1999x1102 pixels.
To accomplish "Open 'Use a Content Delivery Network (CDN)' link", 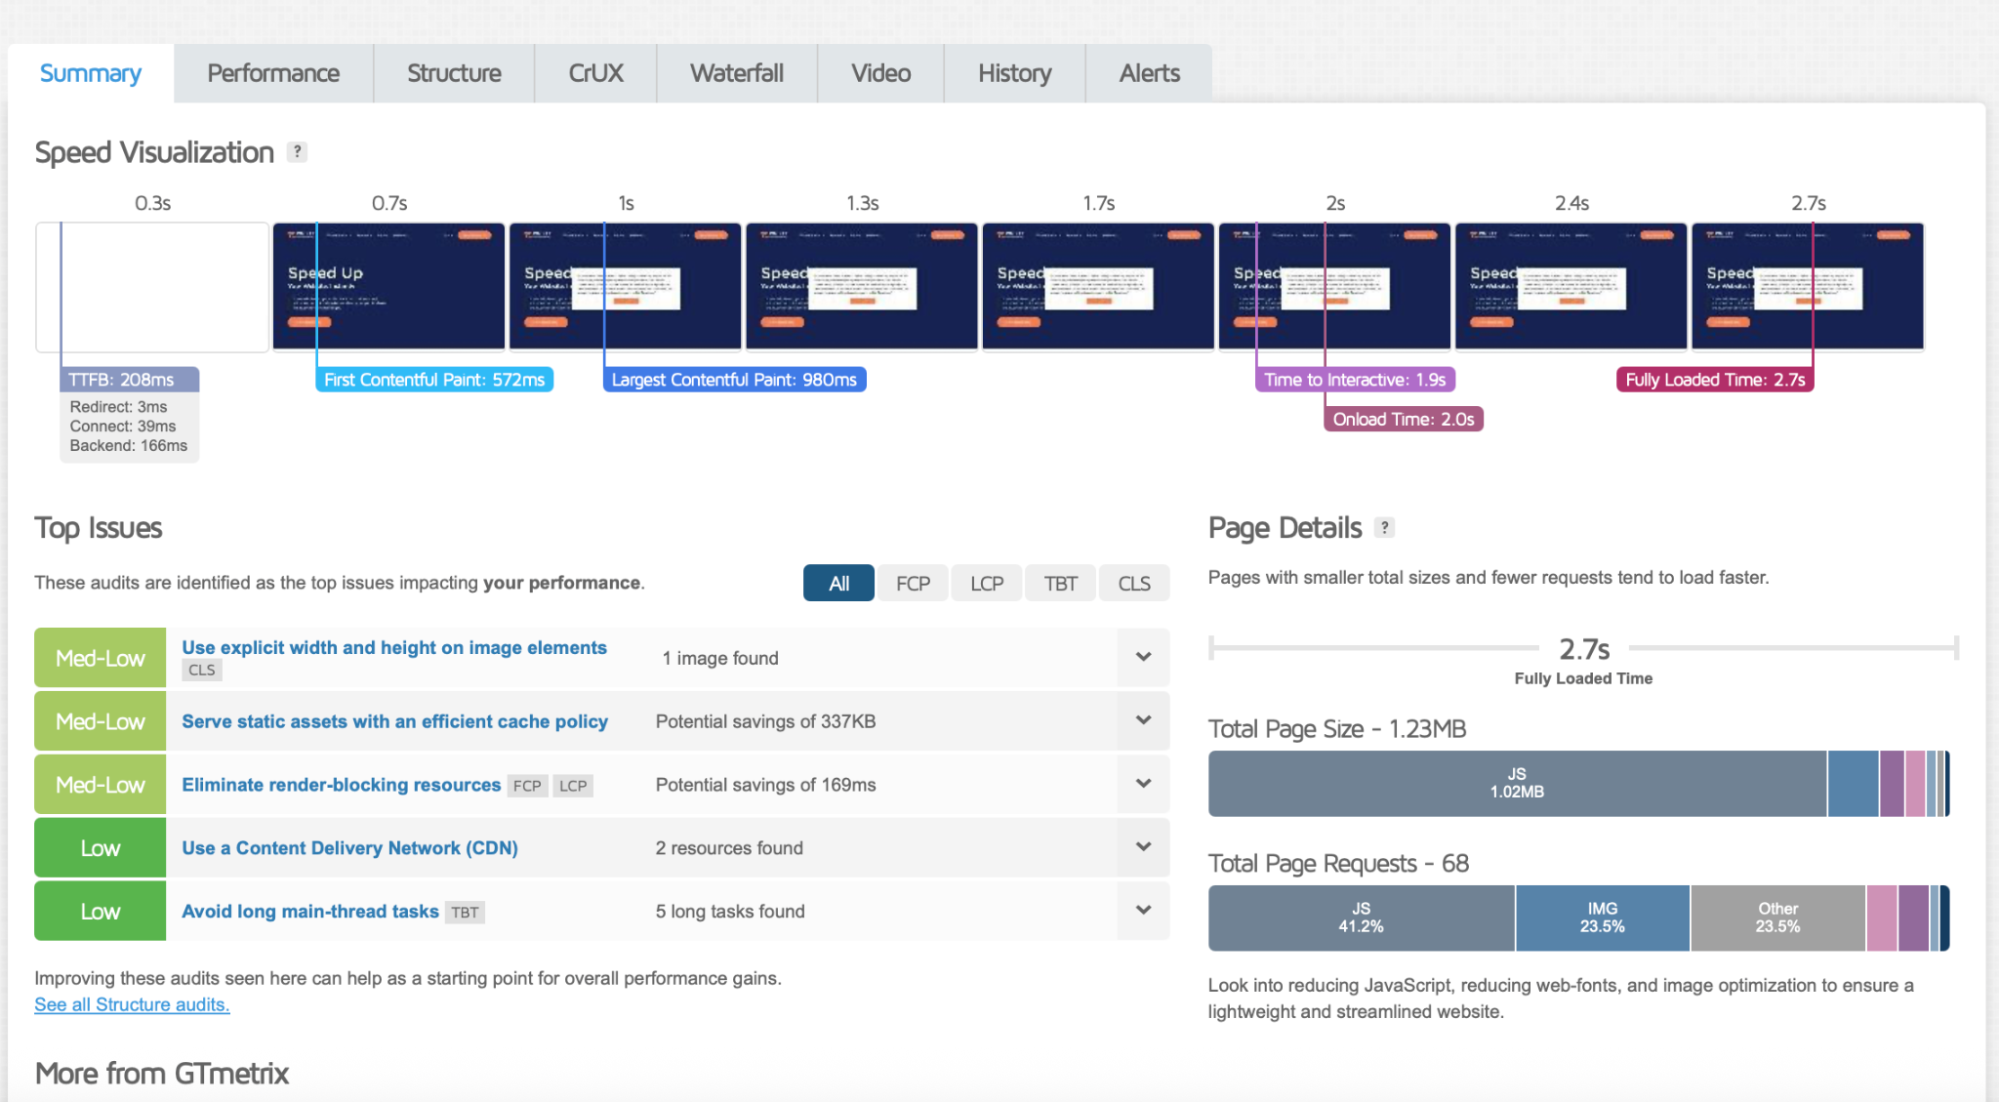I will click(350, 848).
